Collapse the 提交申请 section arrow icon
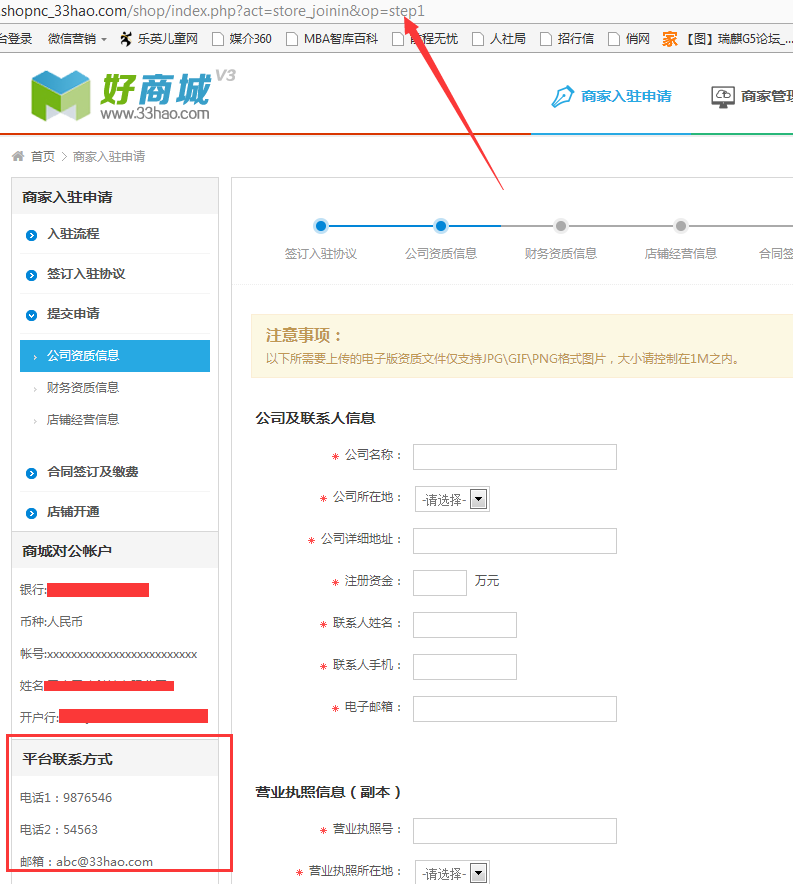 click(x=32, y=315)
